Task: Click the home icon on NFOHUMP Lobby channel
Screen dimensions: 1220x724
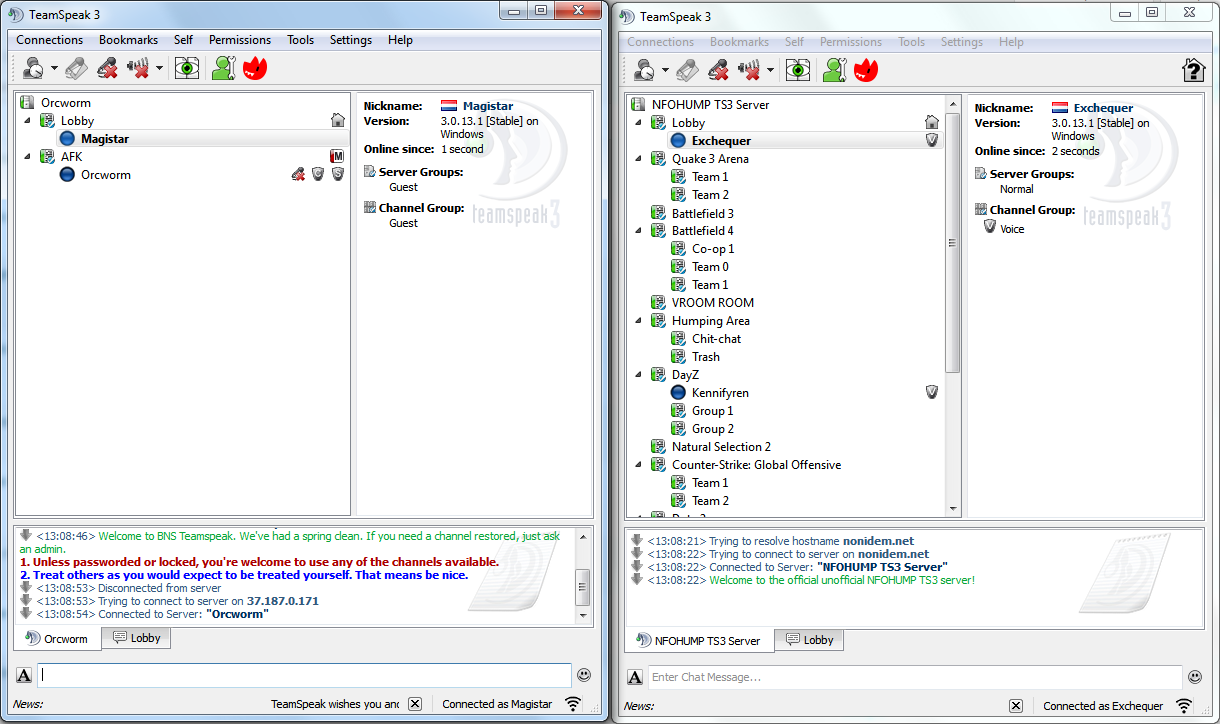Action: (x=932, y=122)
